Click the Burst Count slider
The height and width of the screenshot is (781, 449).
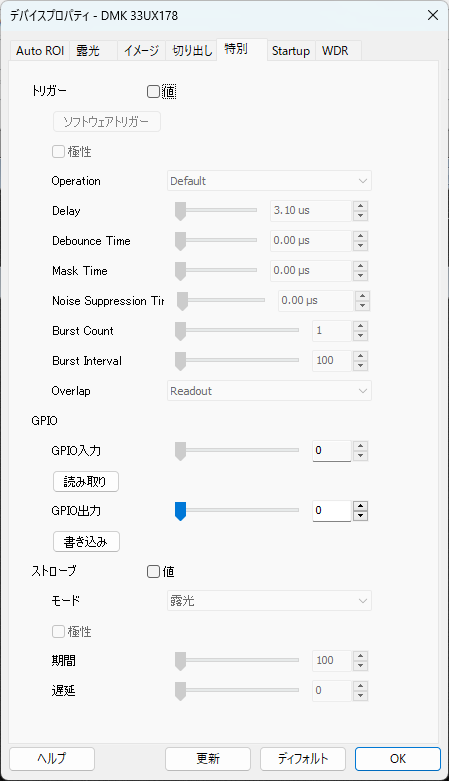click(237, 331)
